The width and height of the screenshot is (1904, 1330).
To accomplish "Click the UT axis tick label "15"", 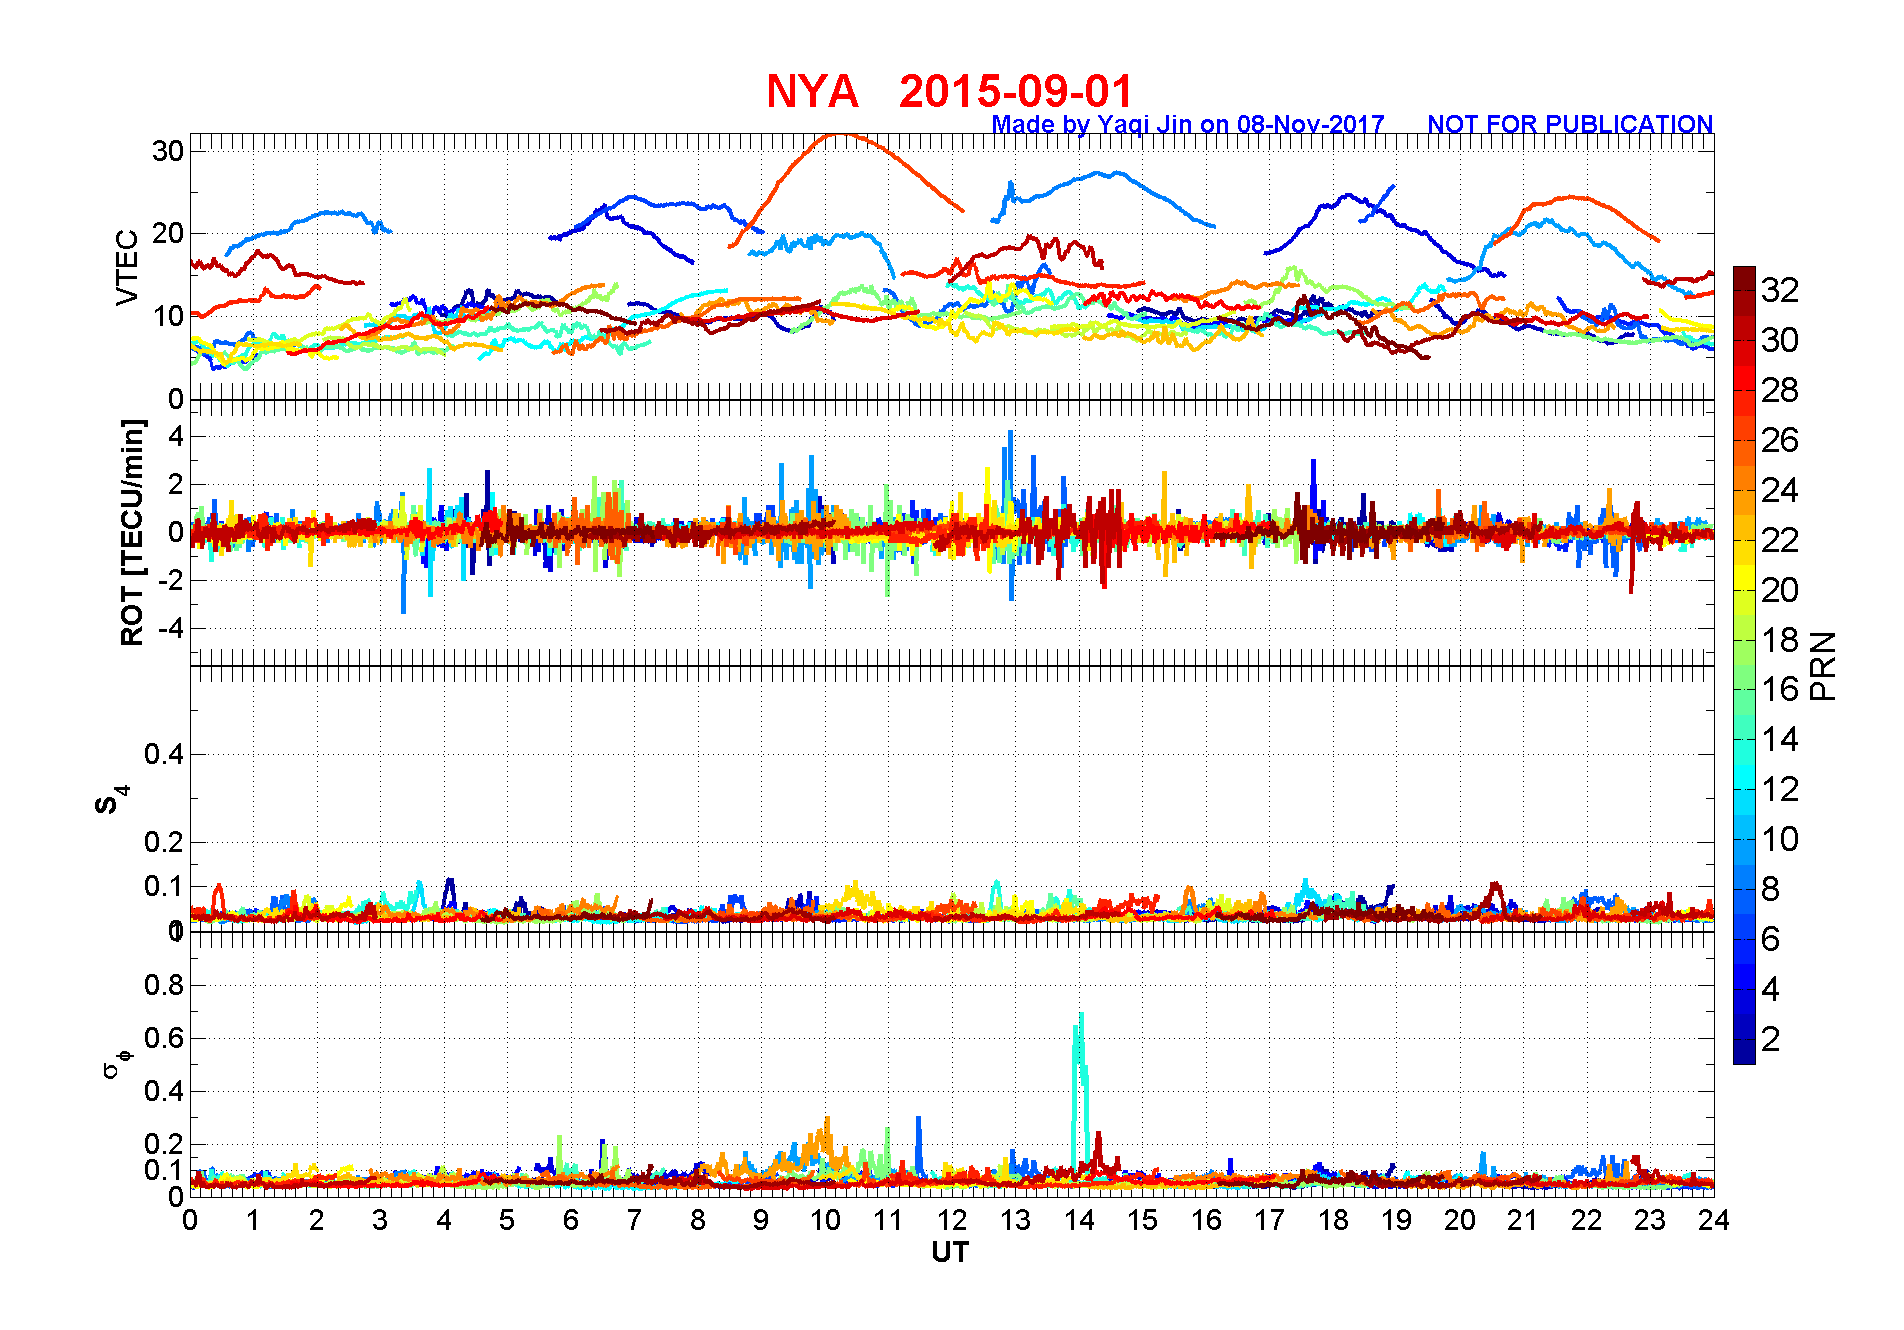I will point(1143,1220).
